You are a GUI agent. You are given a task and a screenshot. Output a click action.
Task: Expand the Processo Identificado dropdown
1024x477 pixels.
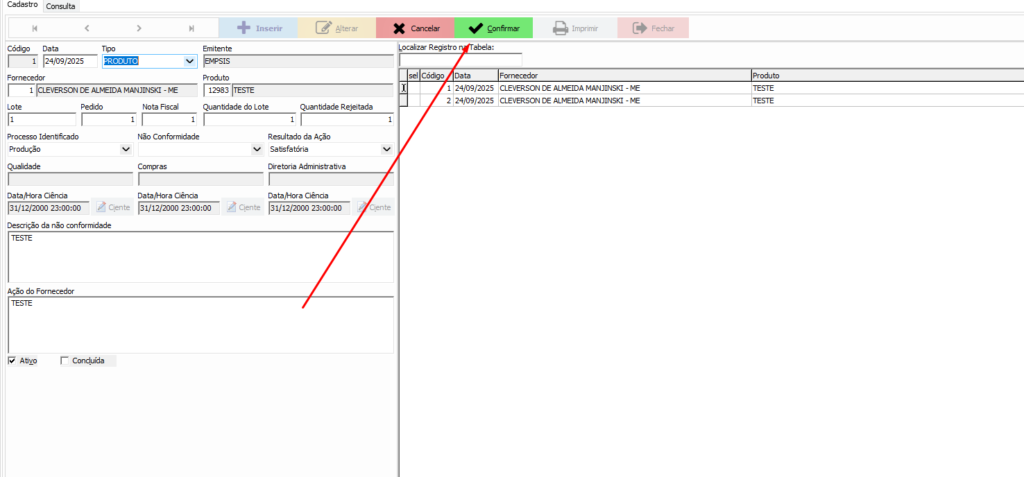point(125,149)
